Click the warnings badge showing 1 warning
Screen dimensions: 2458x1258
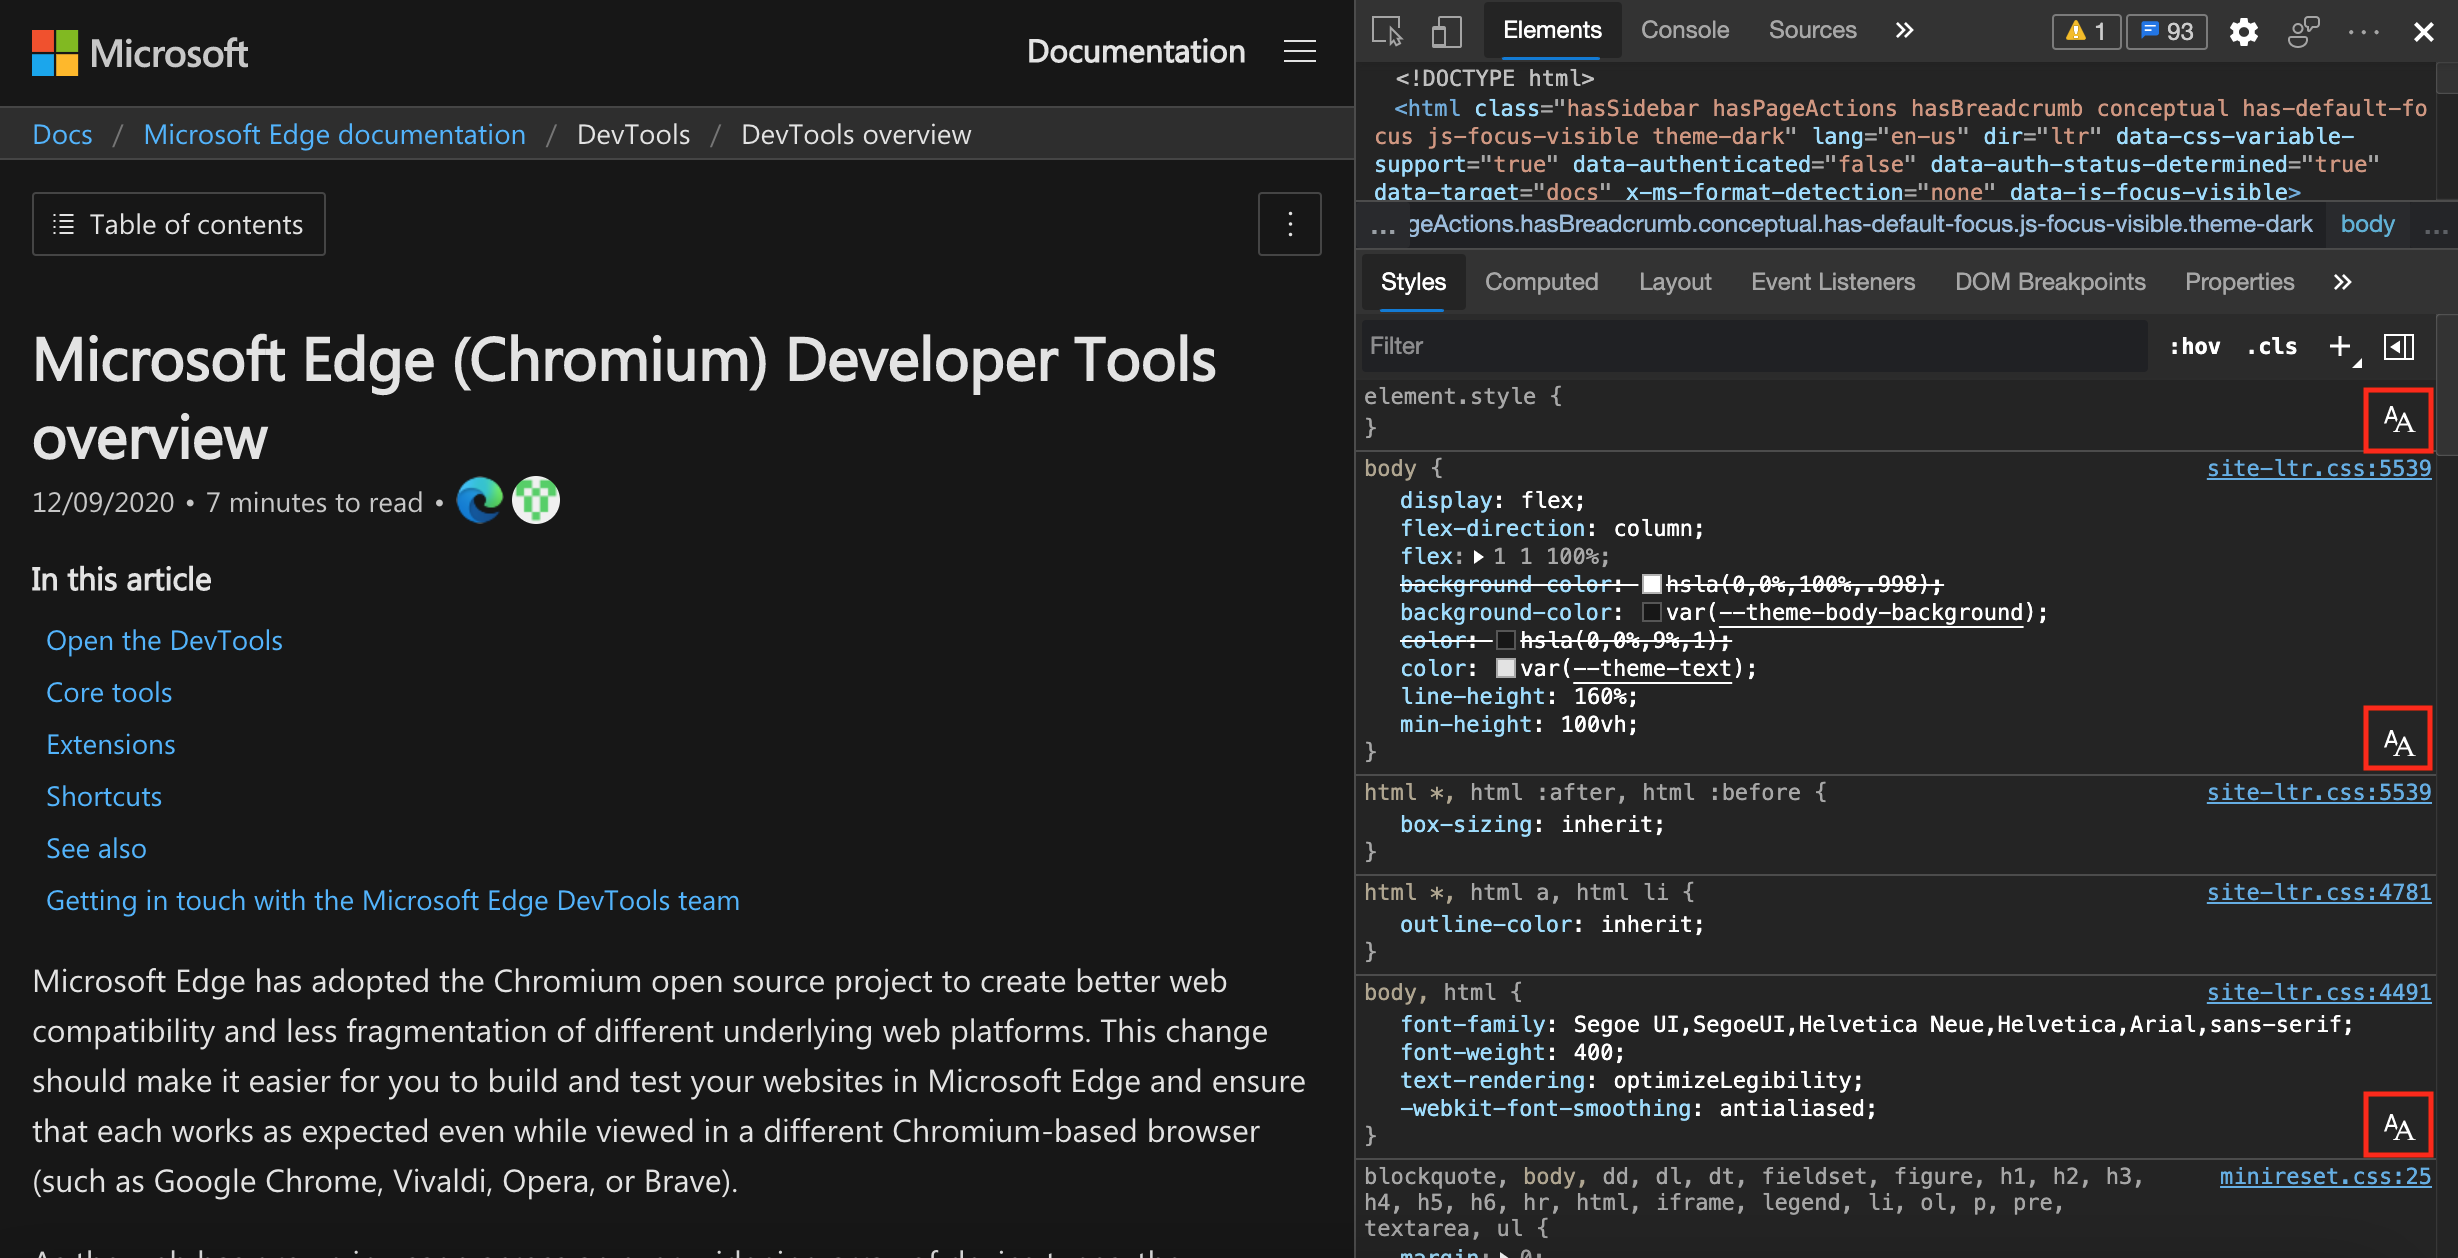[x=2089, y=29]
